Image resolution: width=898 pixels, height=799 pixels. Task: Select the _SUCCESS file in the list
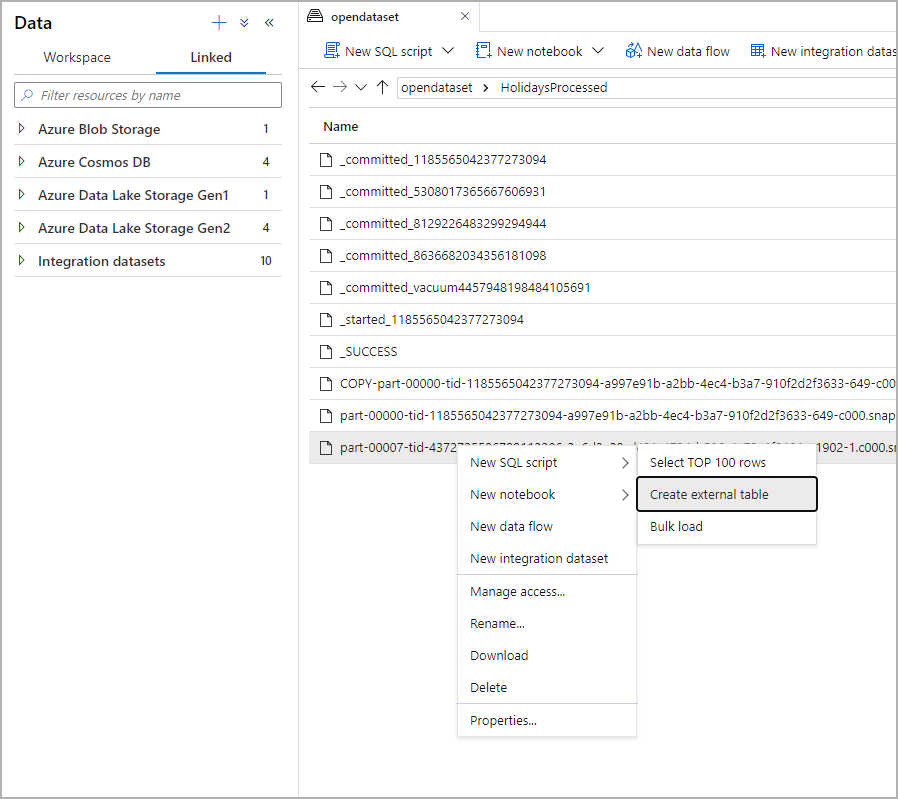point(368,352)
